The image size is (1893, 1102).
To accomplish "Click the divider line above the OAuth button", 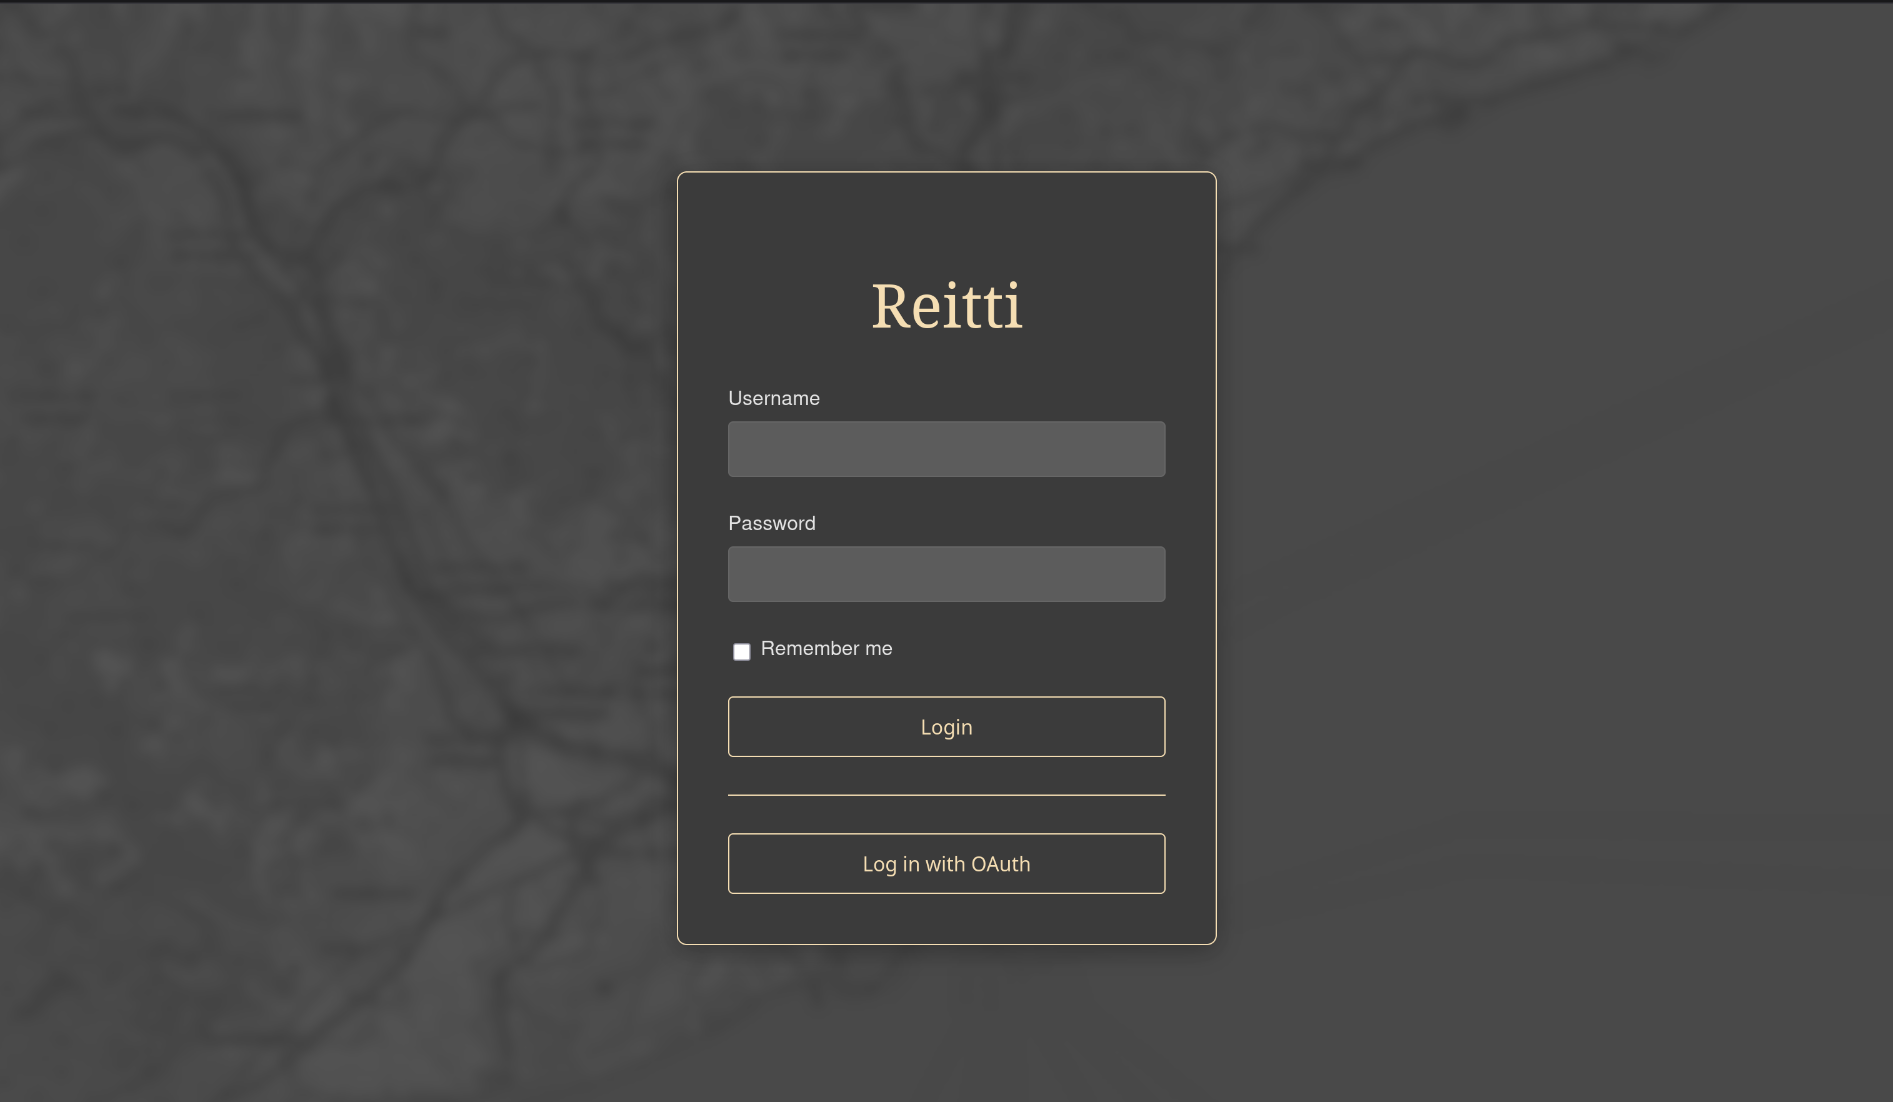I will click(x=946, y=795).
